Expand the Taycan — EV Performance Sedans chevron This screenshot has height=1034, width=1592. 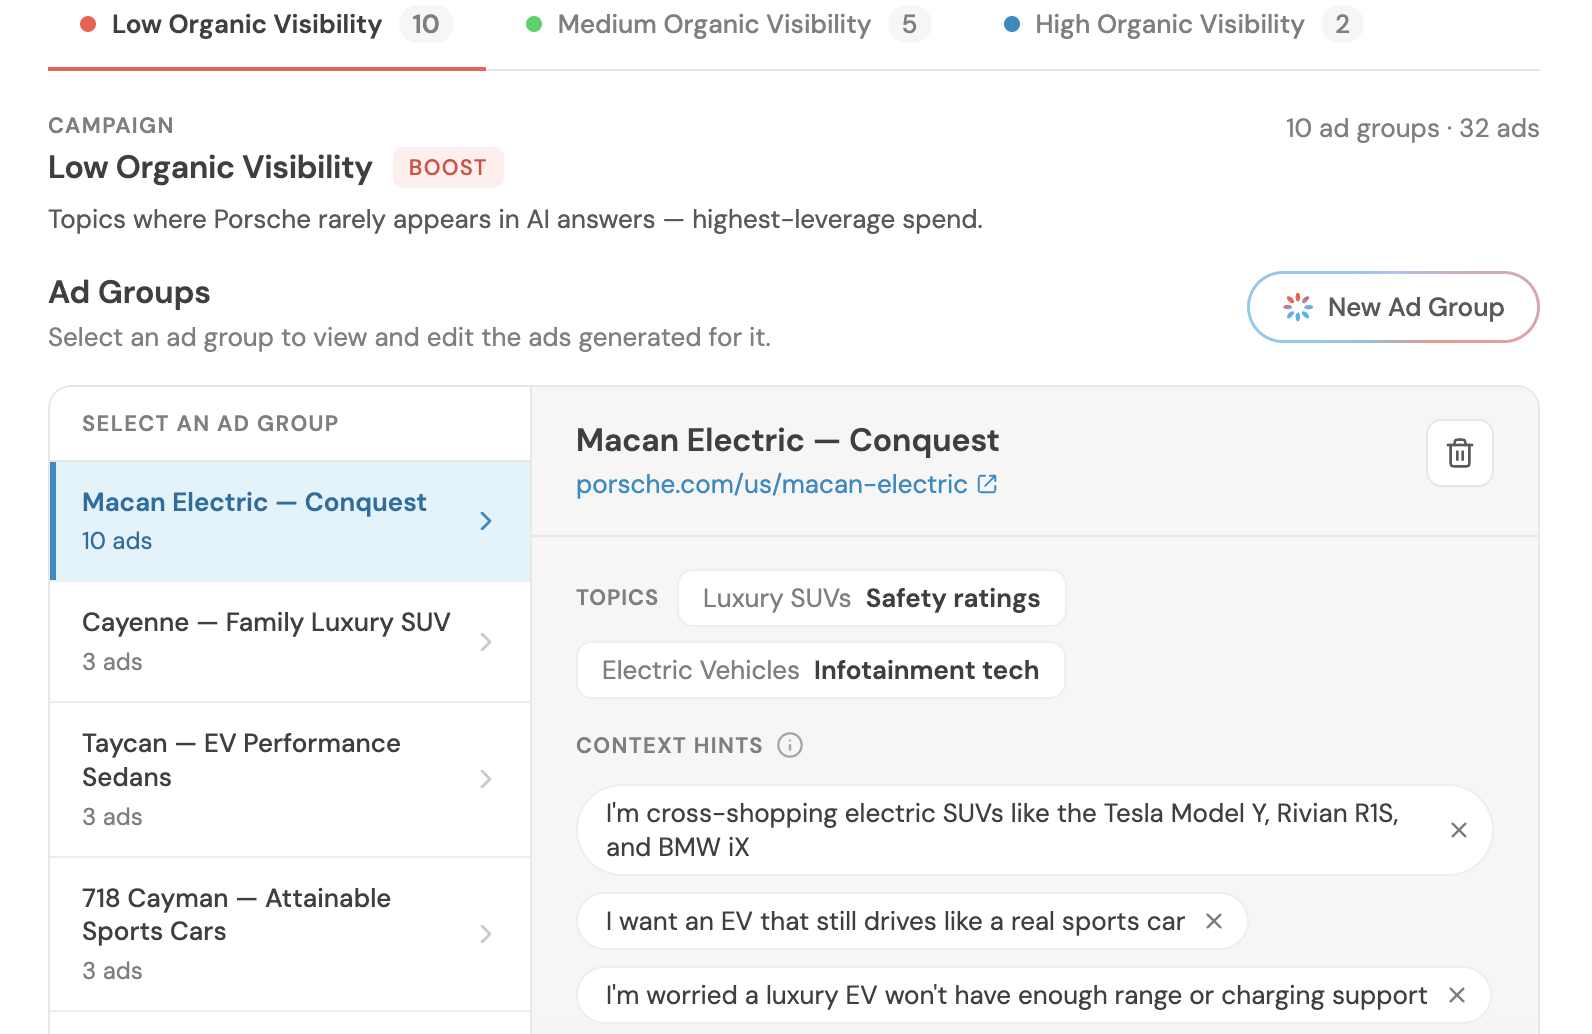pos(486,779)
